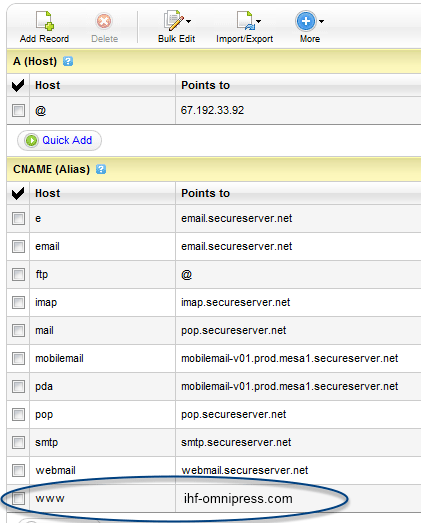The height and width of the screenshot is (523, 421).
Task: Select all CNAME records checkmark
Action: click(x=18, y=193)
